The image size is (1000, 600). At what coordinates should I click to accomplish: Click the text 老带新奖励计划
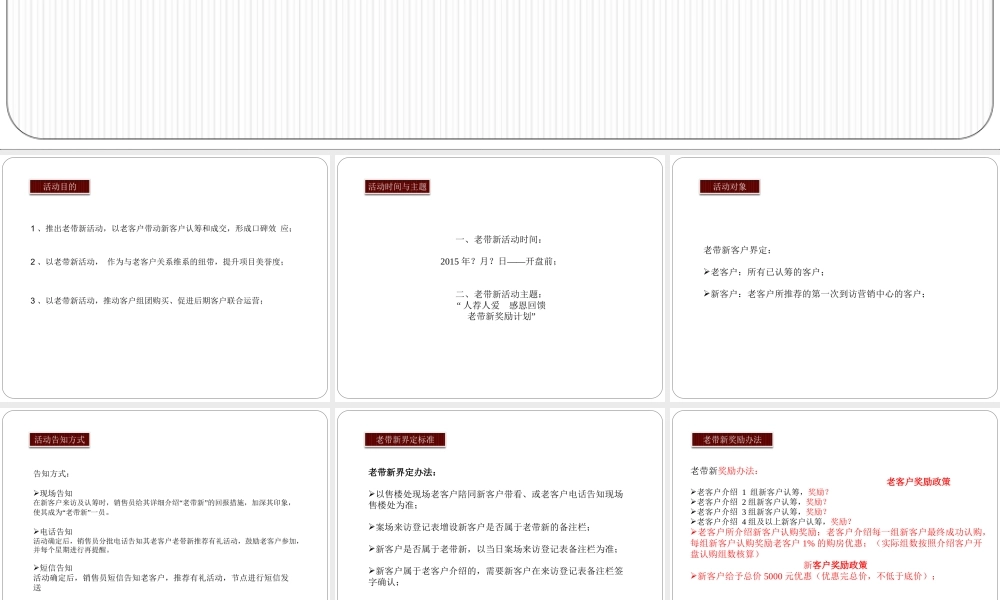pos(502,316)
